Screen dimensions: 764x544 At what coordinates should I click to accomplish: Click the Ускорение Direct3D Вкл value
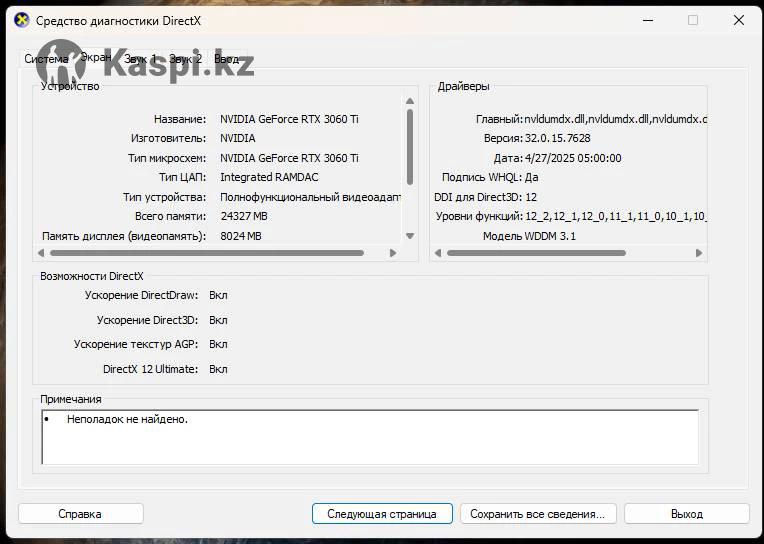coord(218,320)
